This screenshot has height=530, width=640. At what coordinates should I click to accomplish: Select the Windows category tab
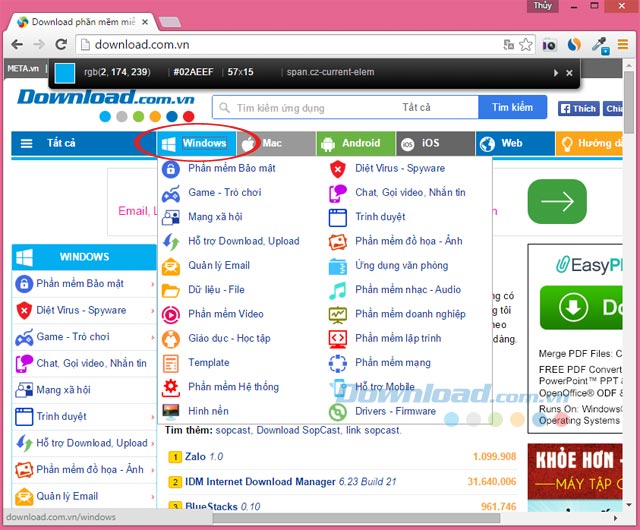196,143
